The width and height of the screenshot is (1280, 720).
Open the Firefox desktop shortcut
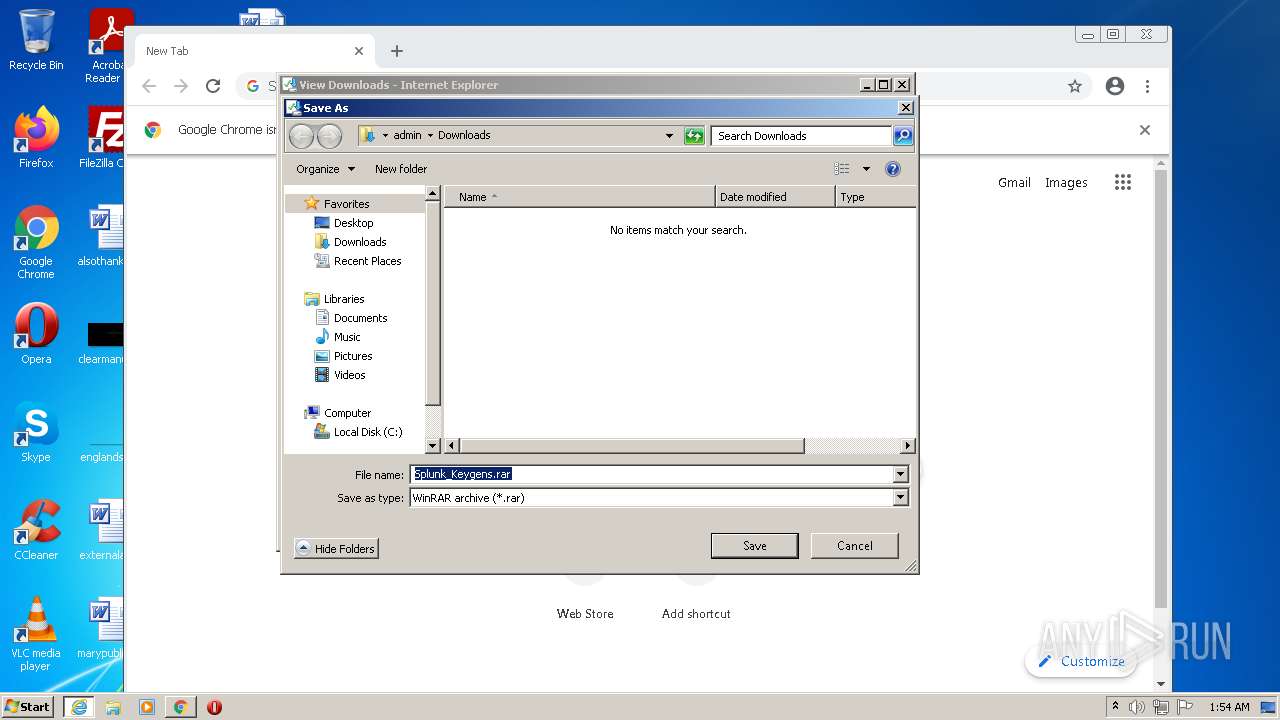click(36, 138)
